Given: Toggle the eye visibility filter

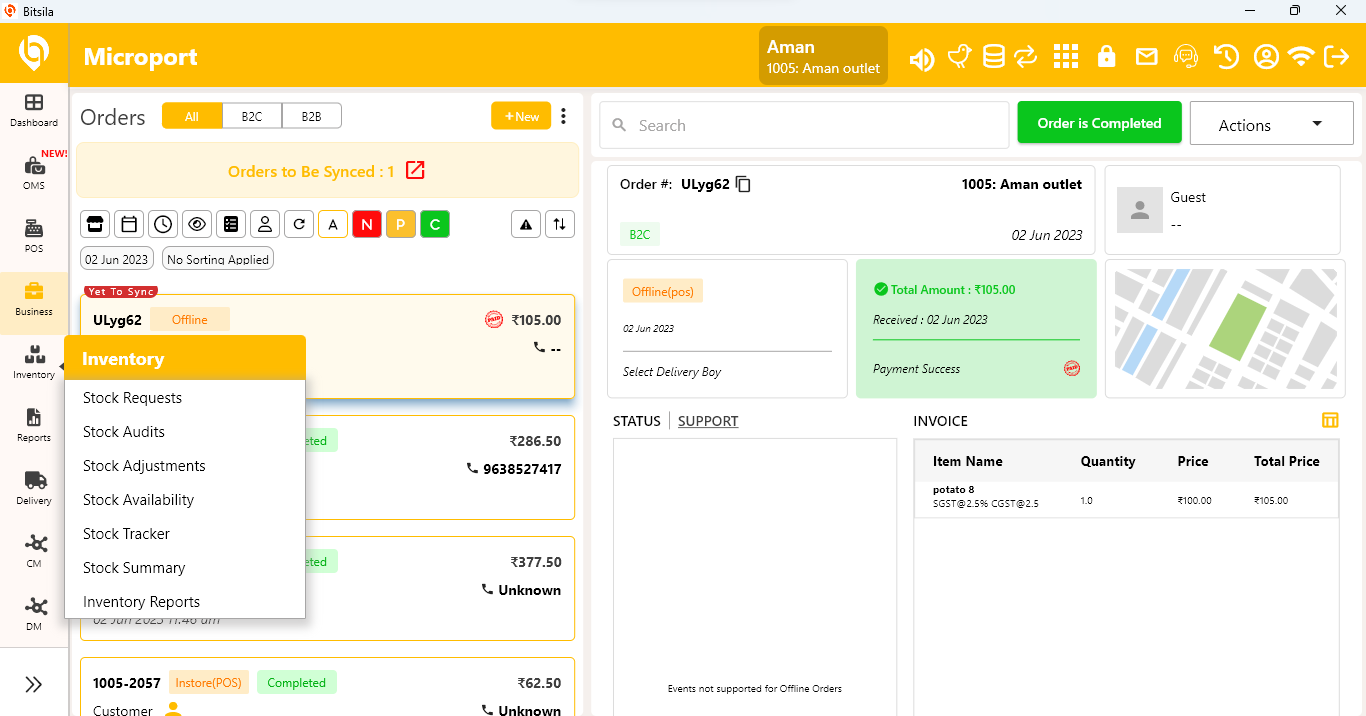Looking at the screenshot, I should pyautogui.click(x=197, y=224).
